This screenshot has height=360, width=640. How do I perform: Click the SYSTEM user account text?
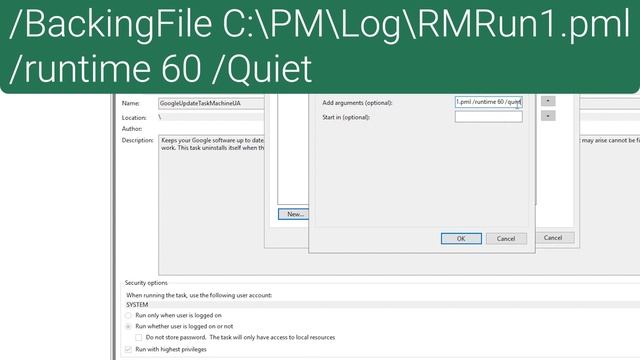coord(137,305)
